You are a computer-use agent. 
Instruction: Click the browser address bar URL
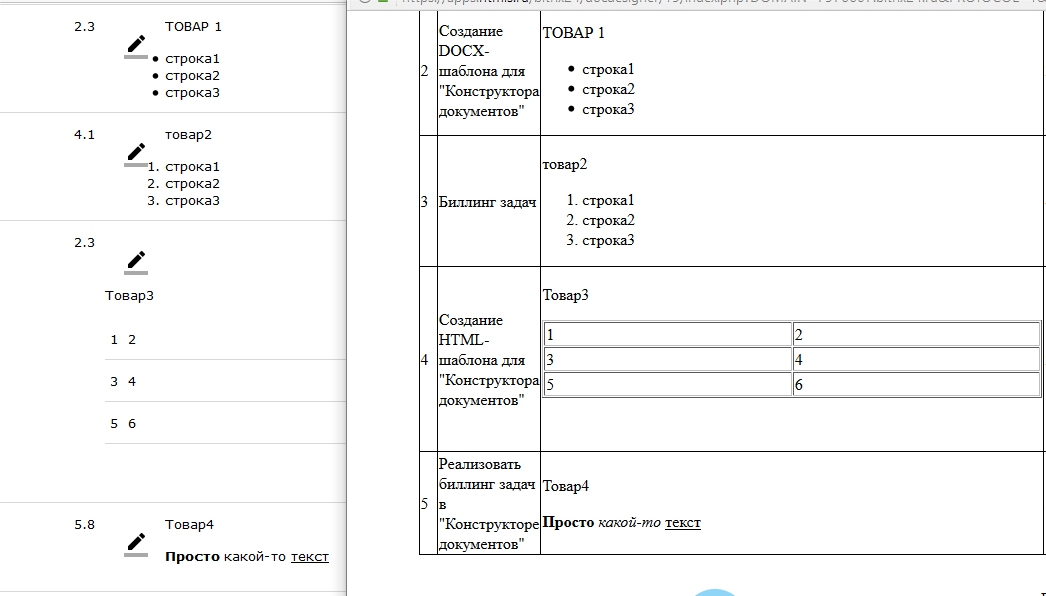coord(700,2)
